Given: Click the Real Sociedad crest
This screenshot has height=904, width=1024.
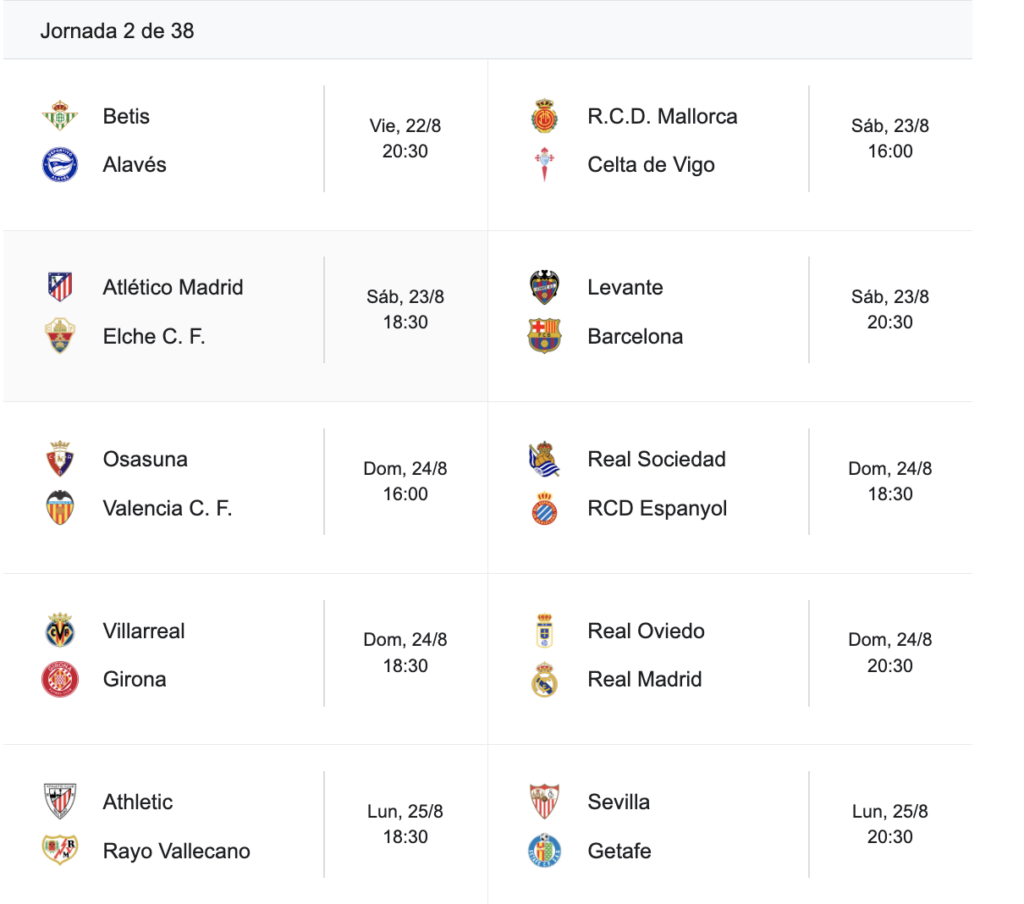Looking at the screenshot, I should 545,459.
